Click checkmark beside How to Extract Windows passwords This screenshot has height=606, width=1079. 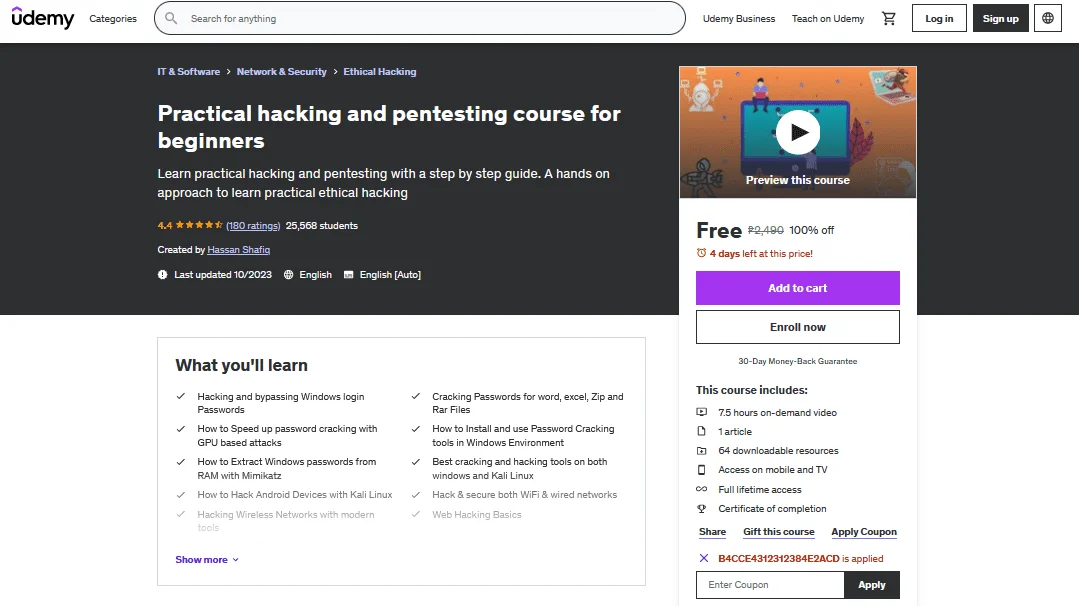pyautogui.click(x=181, y=462)
